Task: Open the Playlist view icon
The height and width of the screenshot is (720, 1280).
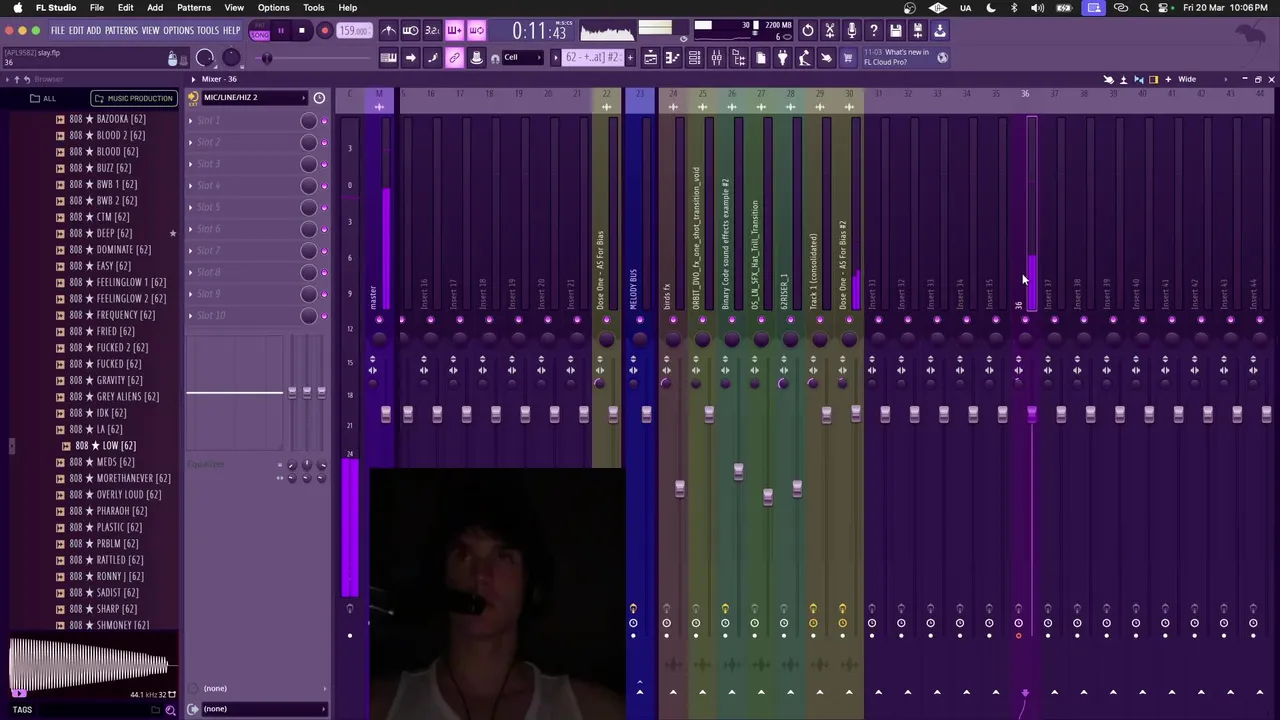Action: (650, 58)
